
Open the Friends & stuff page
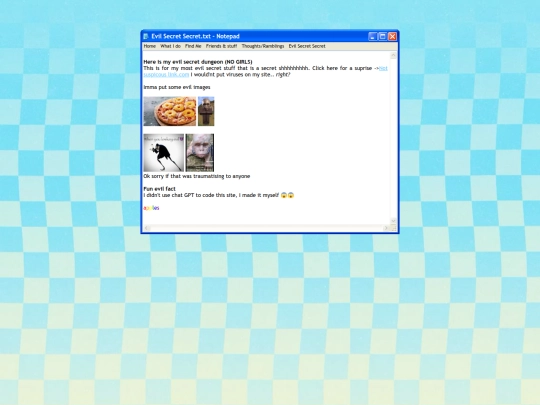pos(221,46)
